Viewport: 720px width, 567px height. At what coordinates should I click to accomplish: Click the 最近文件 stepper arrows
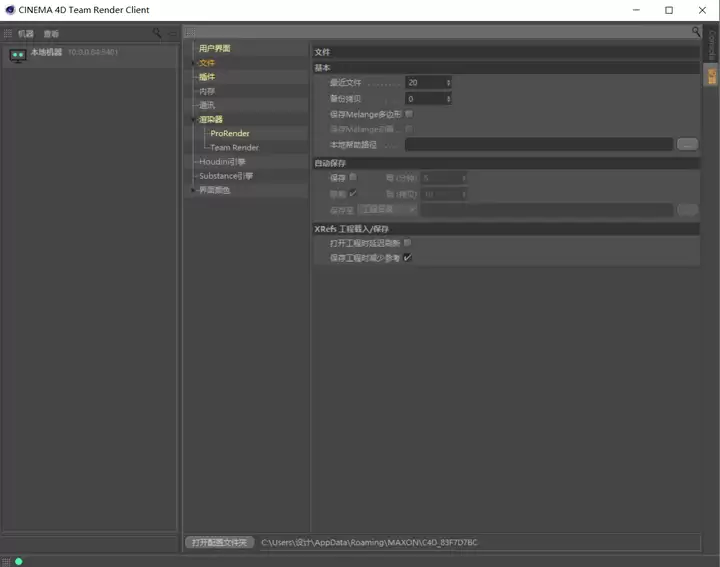pyautogui.click(x=448, y=83)
